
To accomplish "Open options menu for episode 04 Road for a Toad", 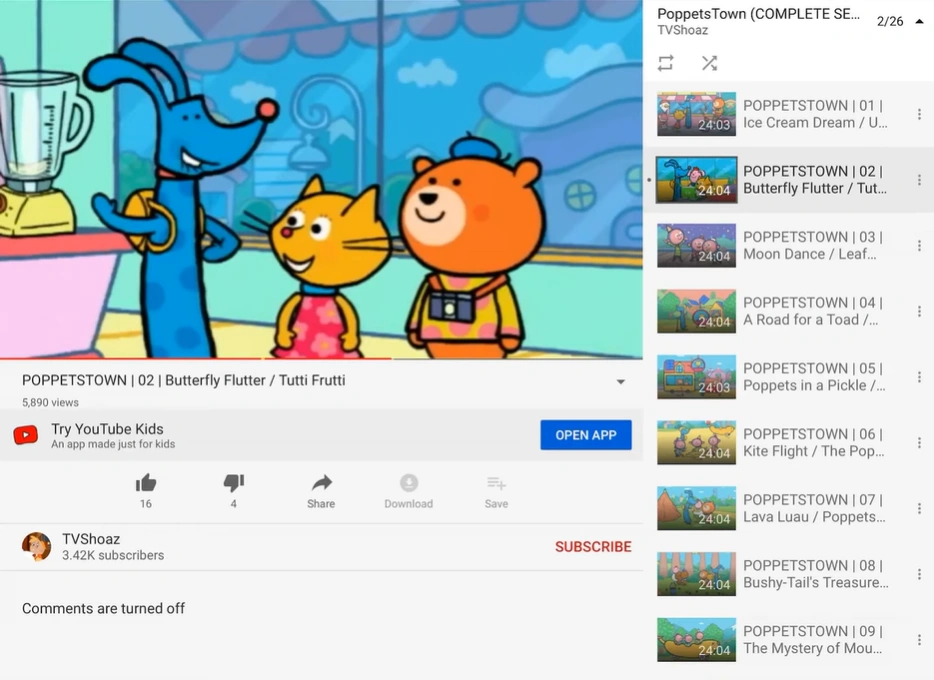I will (919, 311).
